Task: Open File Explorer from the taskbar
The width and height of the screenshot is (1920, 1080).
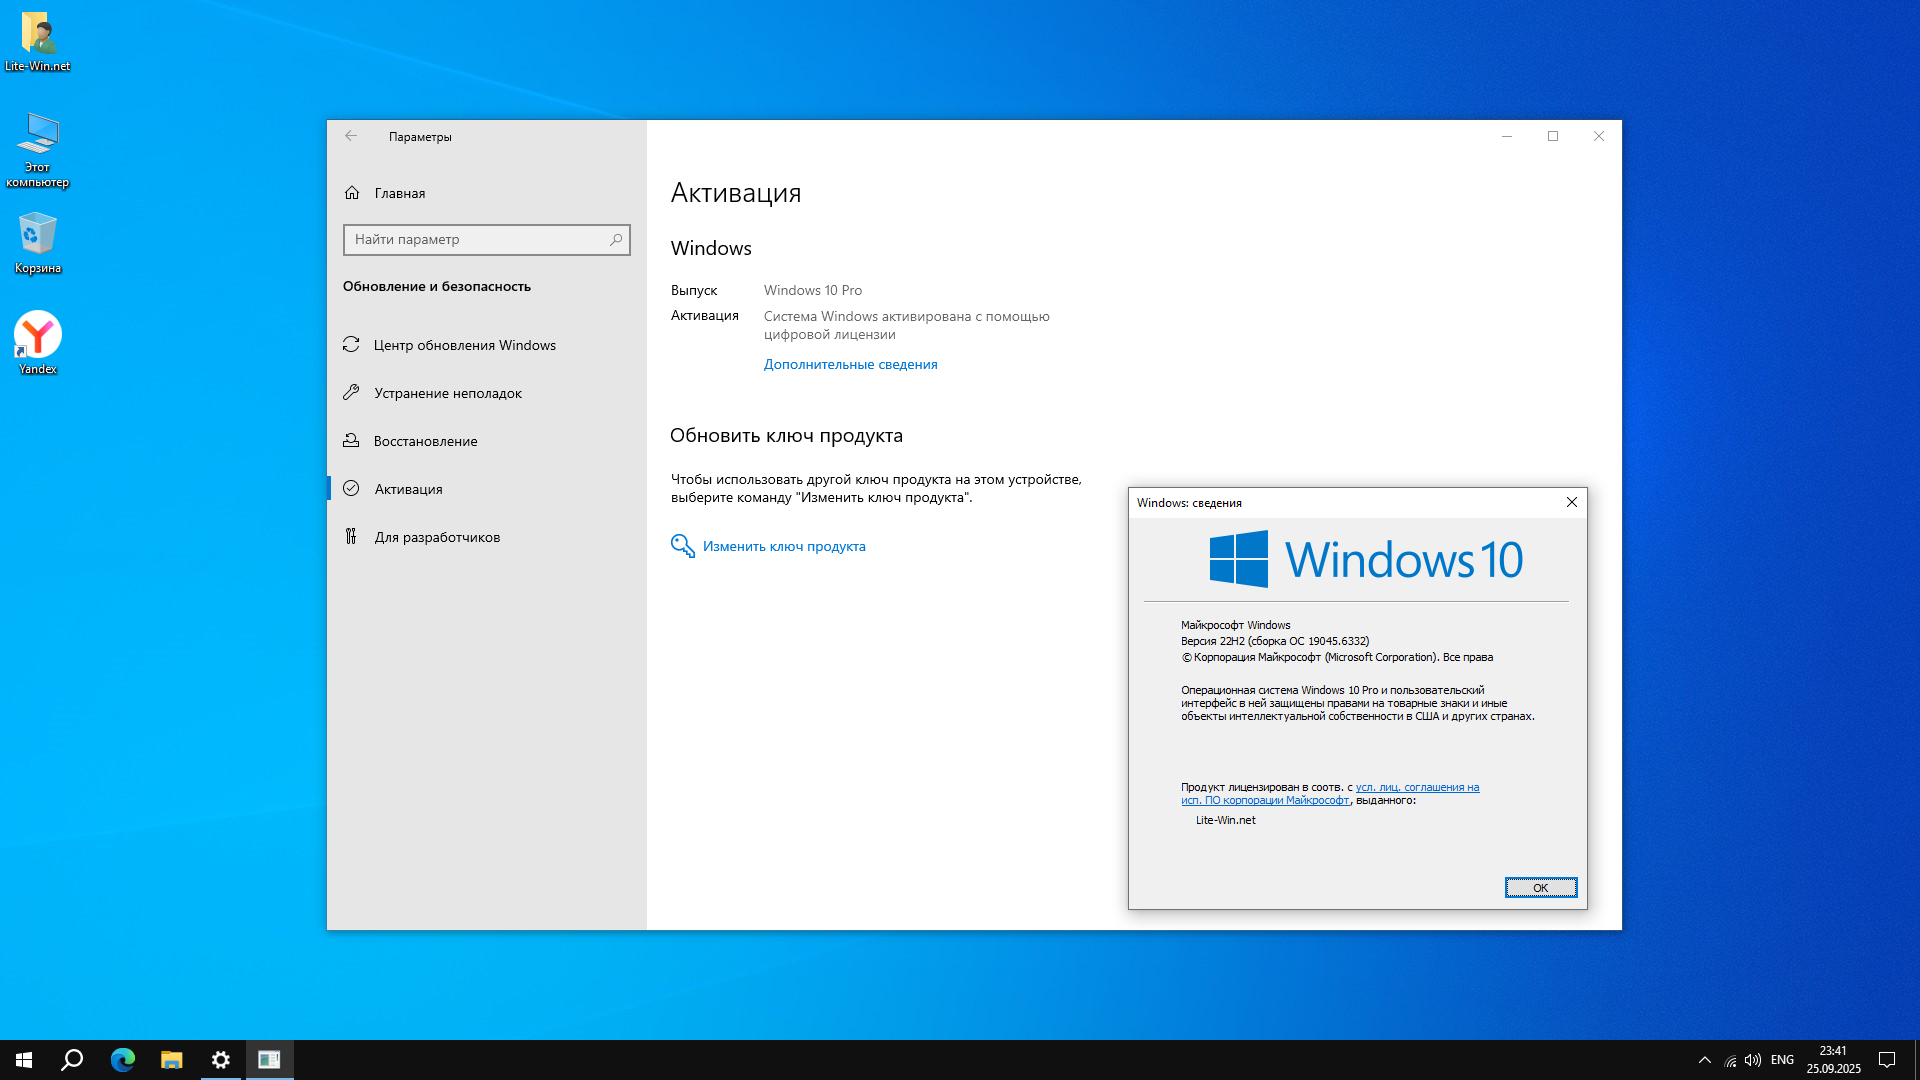Action: (x=172, y=1060)
